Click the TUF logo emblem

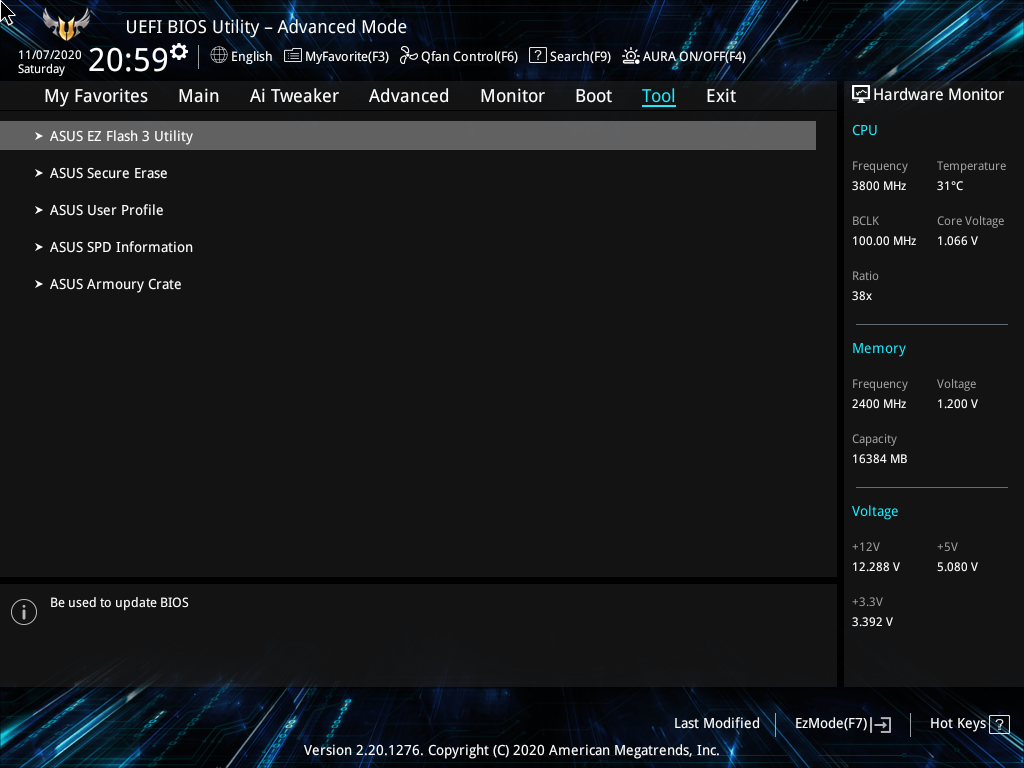pos(66,25)
